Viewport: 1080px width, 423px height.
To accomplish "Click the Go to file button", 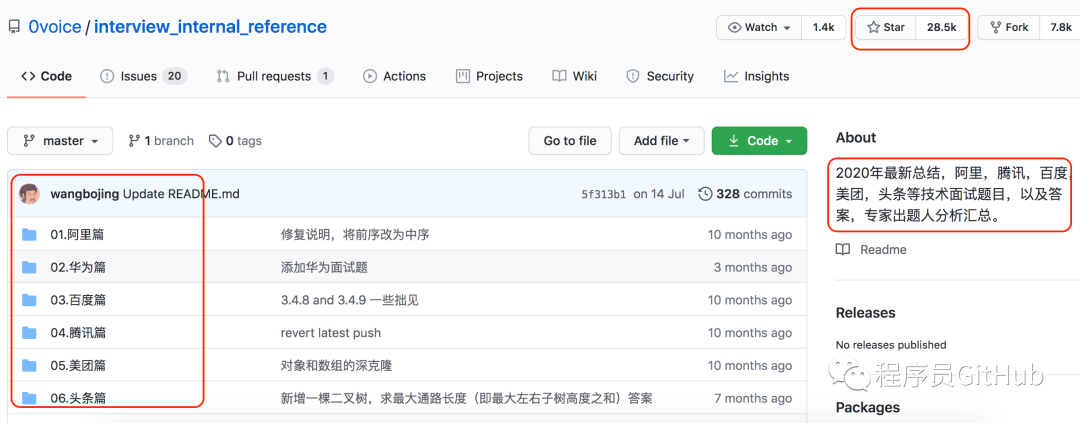I will (570, 141).
